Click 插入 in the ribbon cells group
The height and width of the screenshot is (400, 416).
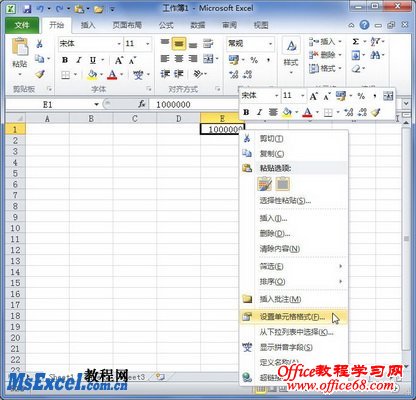[x=322, y=41]
